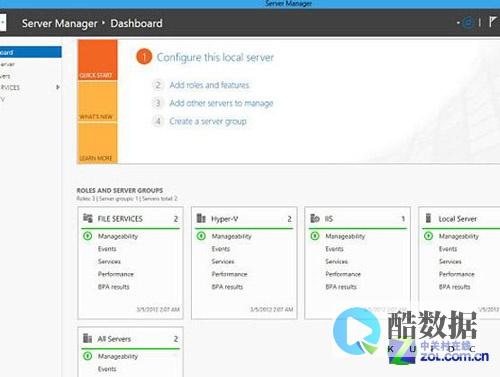Click Events in Local Server tile

point(448,249)
